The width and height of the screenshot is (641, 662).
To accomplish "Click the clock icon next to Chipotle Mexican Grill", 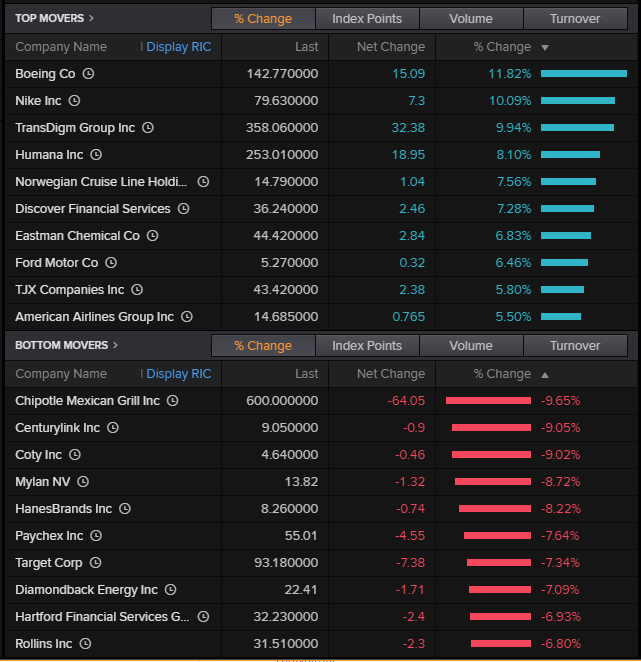I will coord(173,401).
